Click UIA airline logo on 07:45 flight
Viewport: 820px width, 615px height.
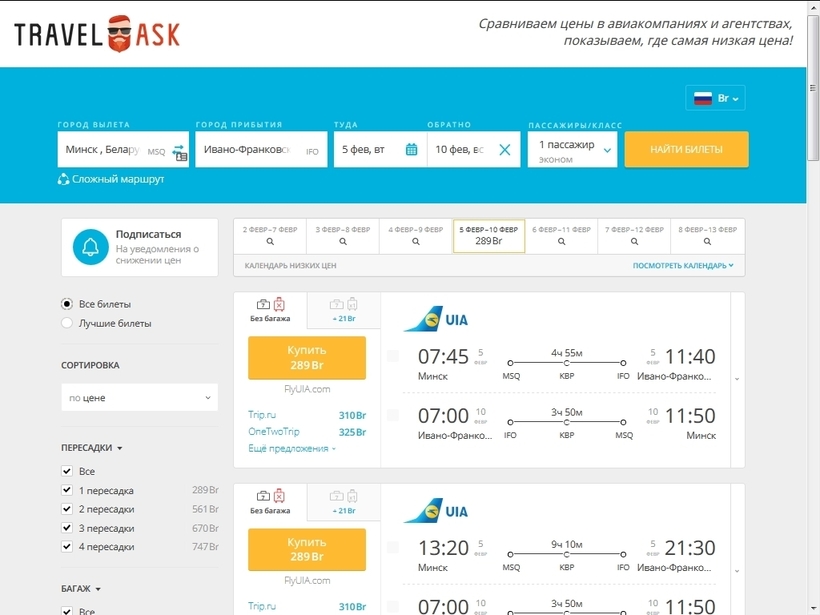(436, 318)
